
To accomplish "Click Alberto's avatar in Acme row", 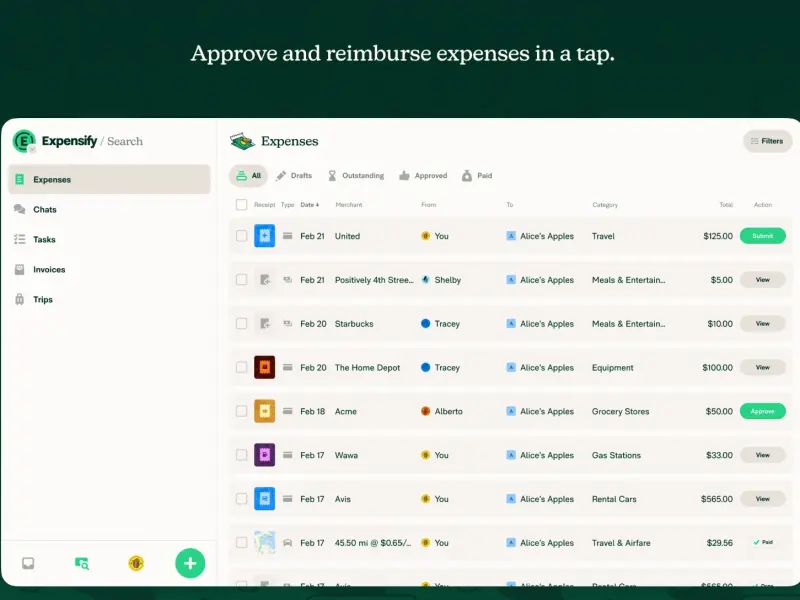I will click(426, 411).
